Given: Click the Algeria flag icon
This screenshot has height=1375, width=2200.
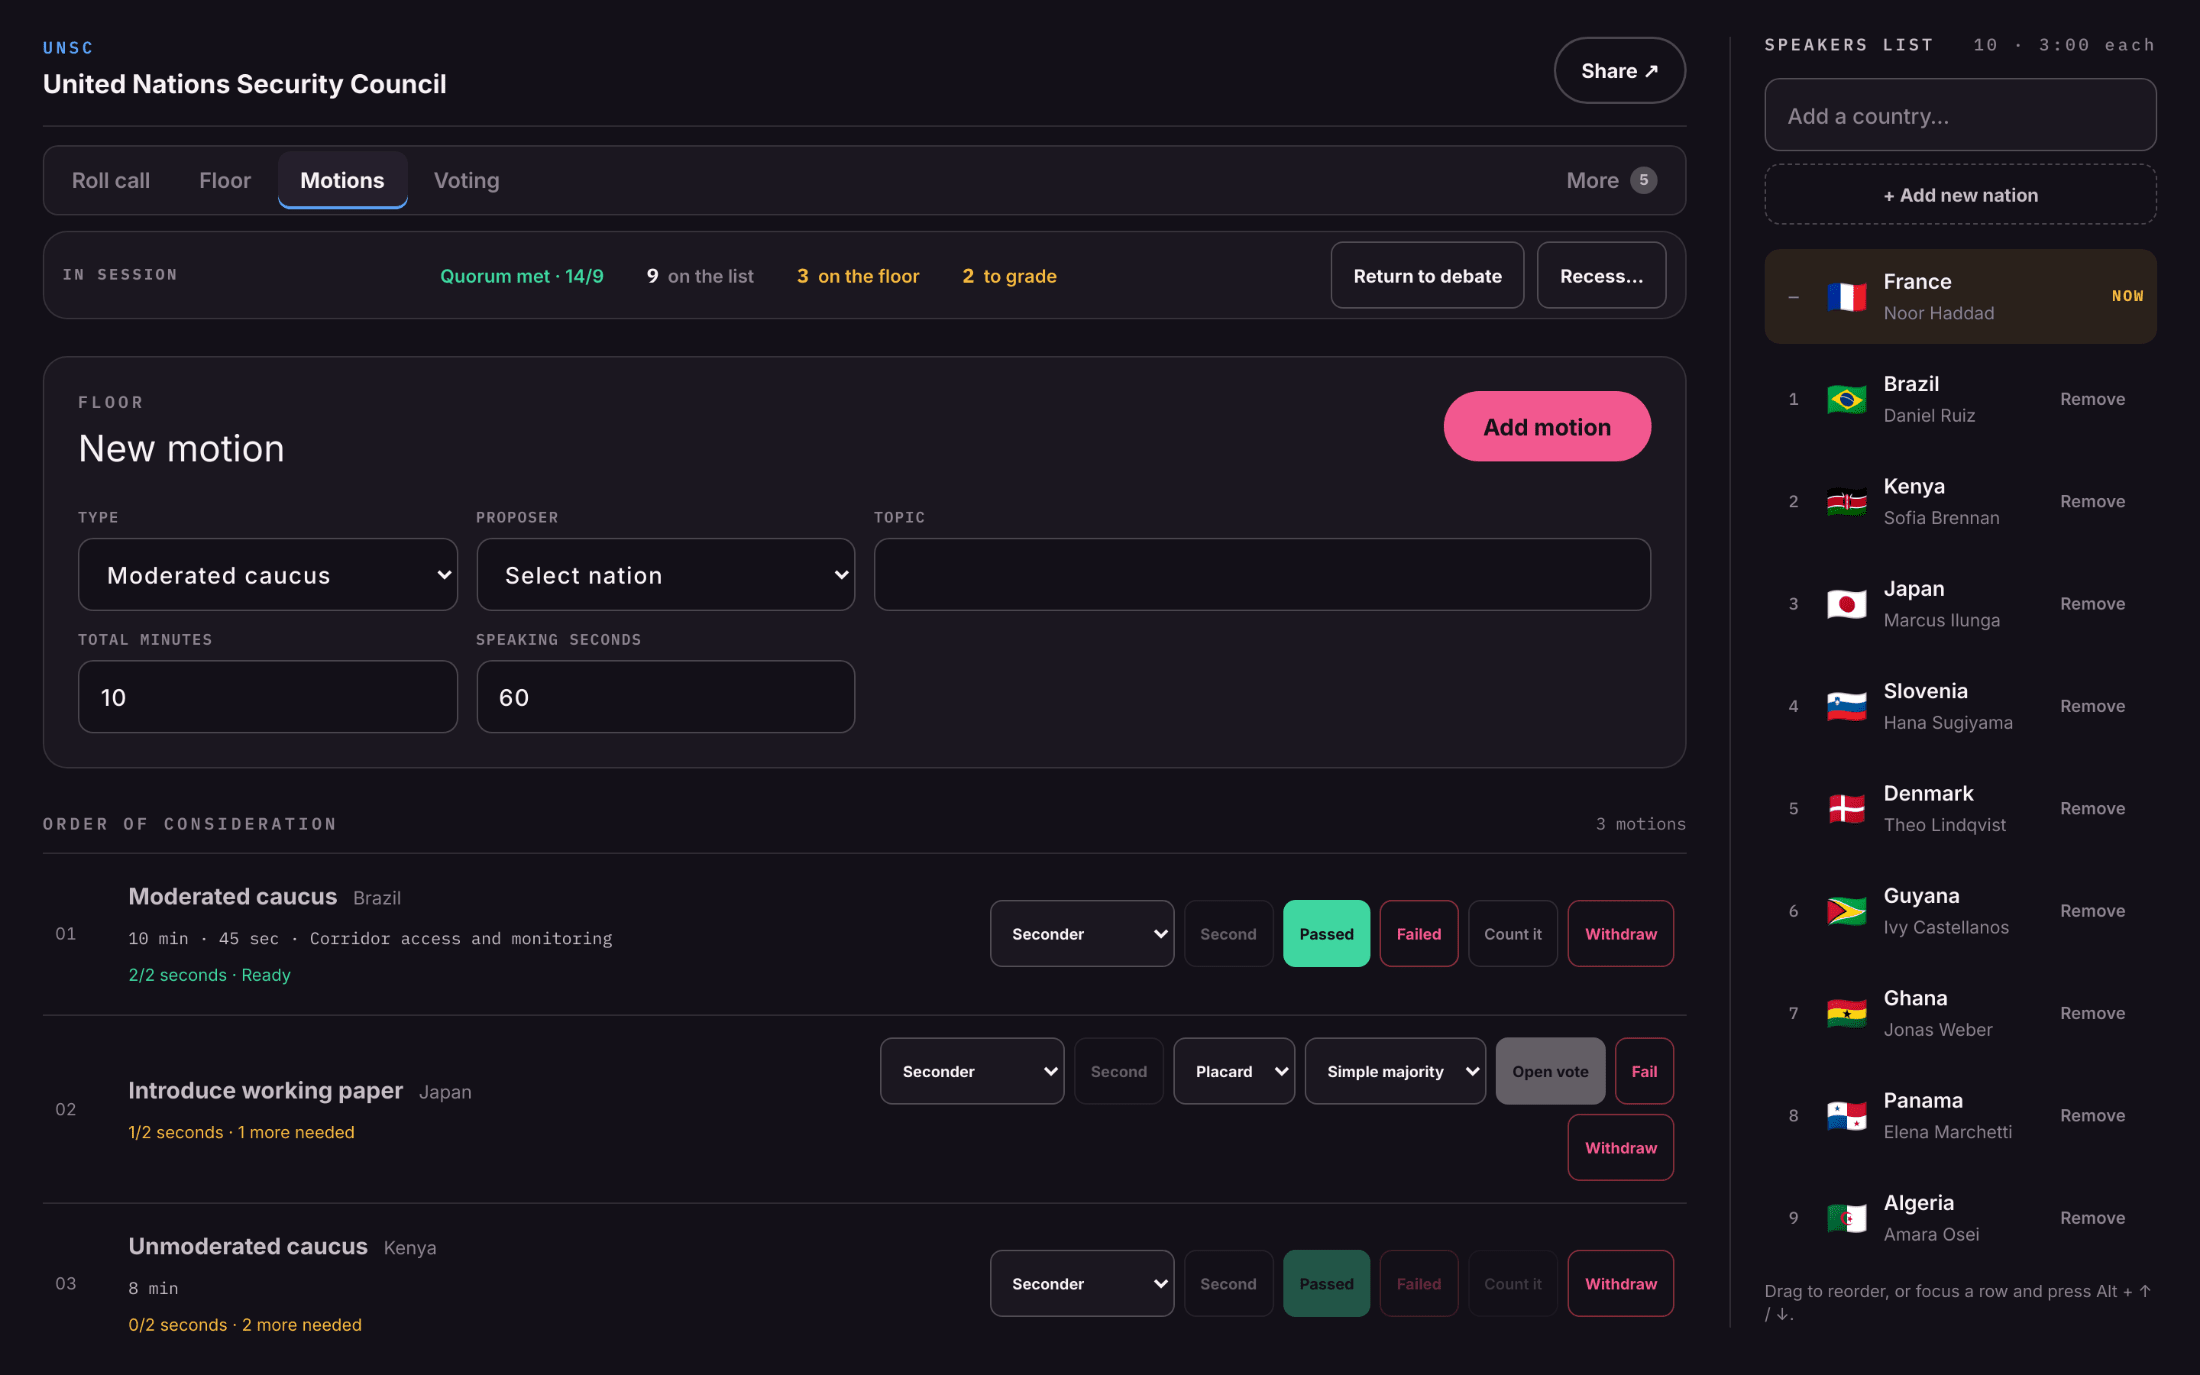Looking at the screenshot, I should click(1846, 1218).
